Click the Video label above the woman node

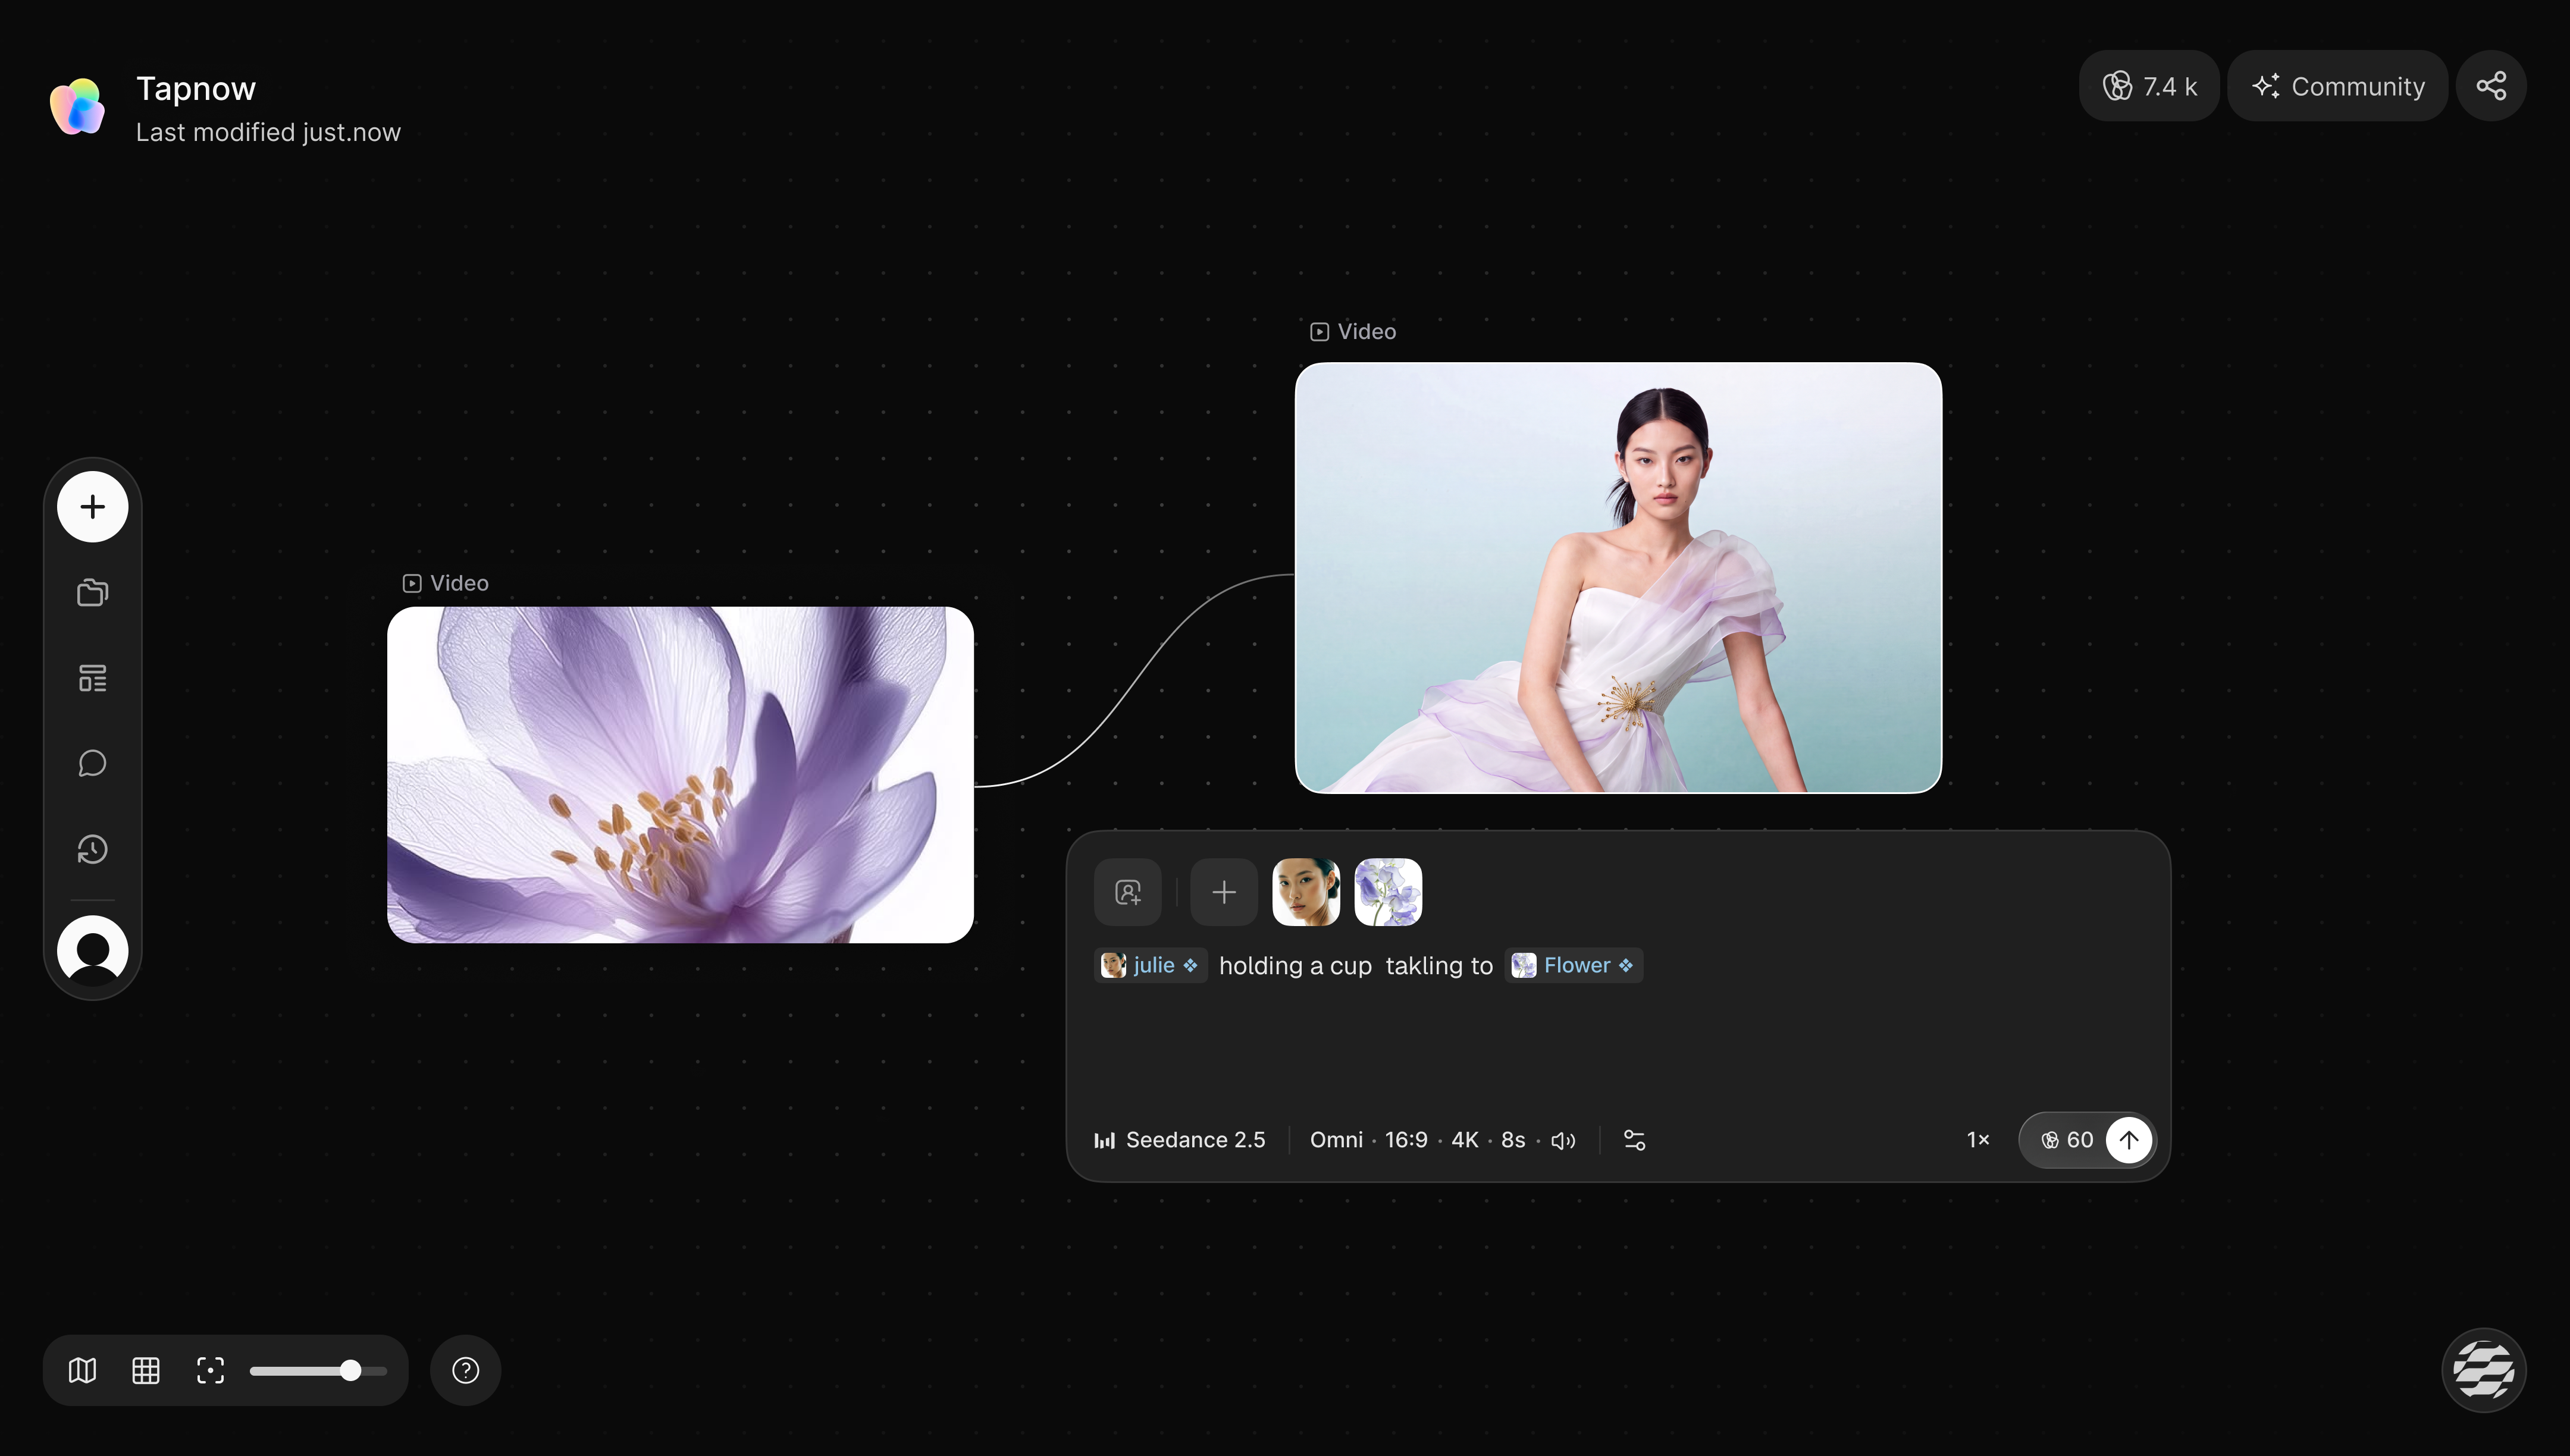1353,332
